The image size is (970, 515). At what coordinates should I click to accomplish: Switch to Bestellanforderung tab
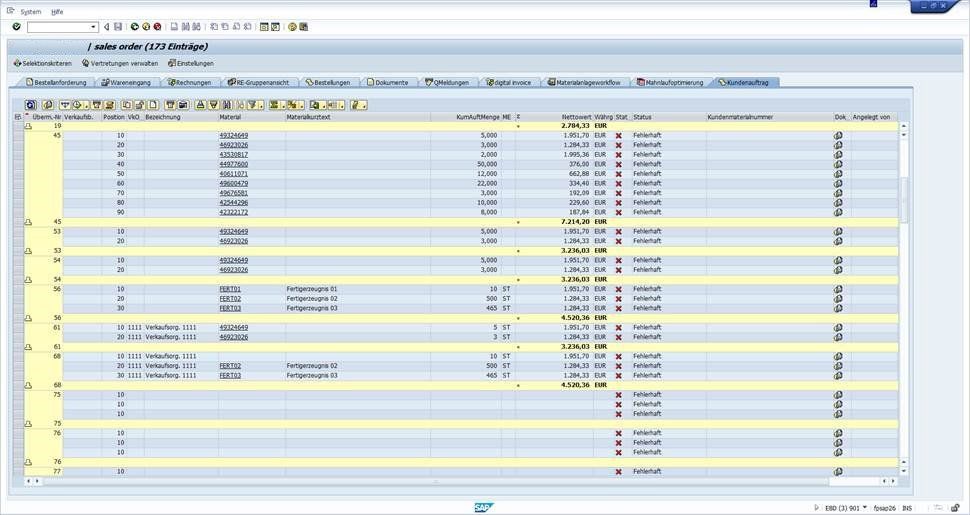tap(56, 82)
